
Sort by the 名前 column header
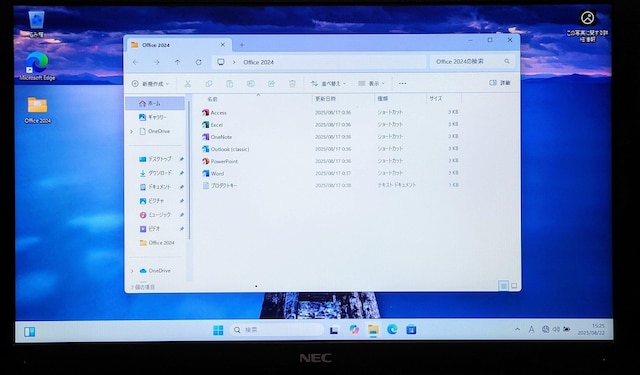pyautogui.click(x=213, y=99)
